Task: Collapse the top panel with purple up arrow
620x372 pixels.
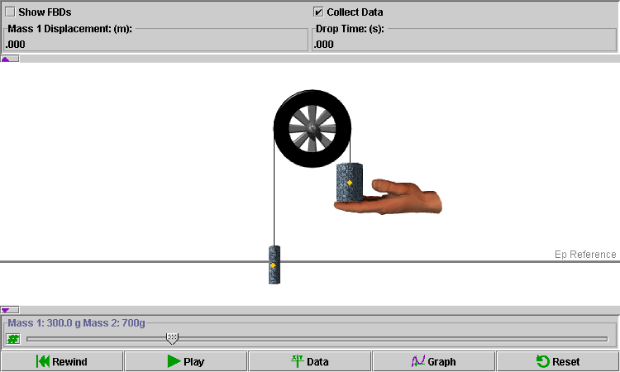Action: pos(10,59)
